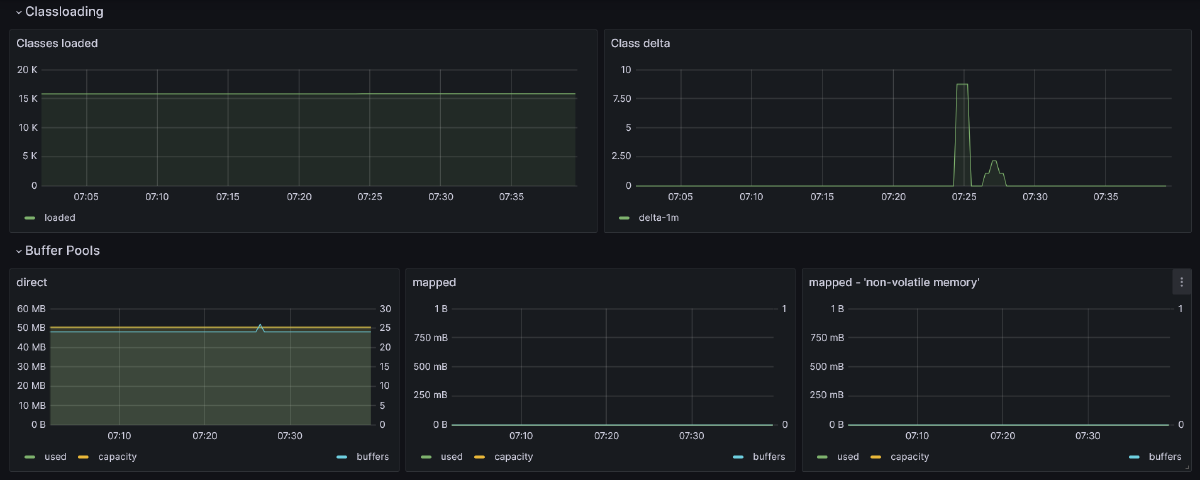Click the yellow capacity swatch in non-volatile memory legend
The width and height of the screenshot is (1200, 480).
877,457
